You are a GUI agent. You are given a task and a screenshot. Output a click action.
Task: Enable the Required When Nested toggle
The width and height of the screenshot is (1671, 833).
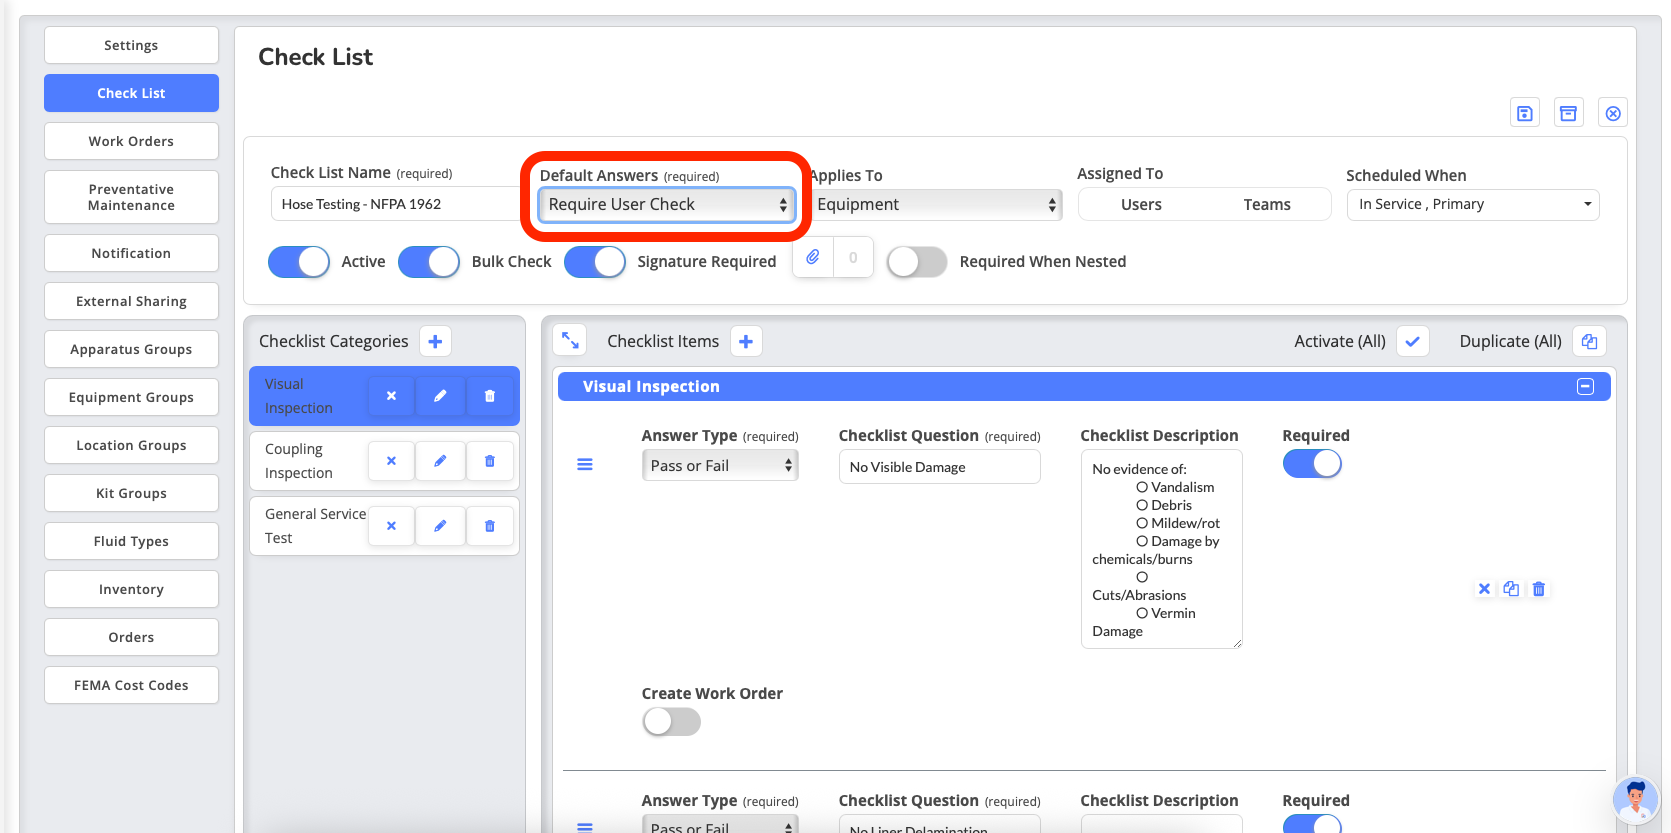coord(917,262)
